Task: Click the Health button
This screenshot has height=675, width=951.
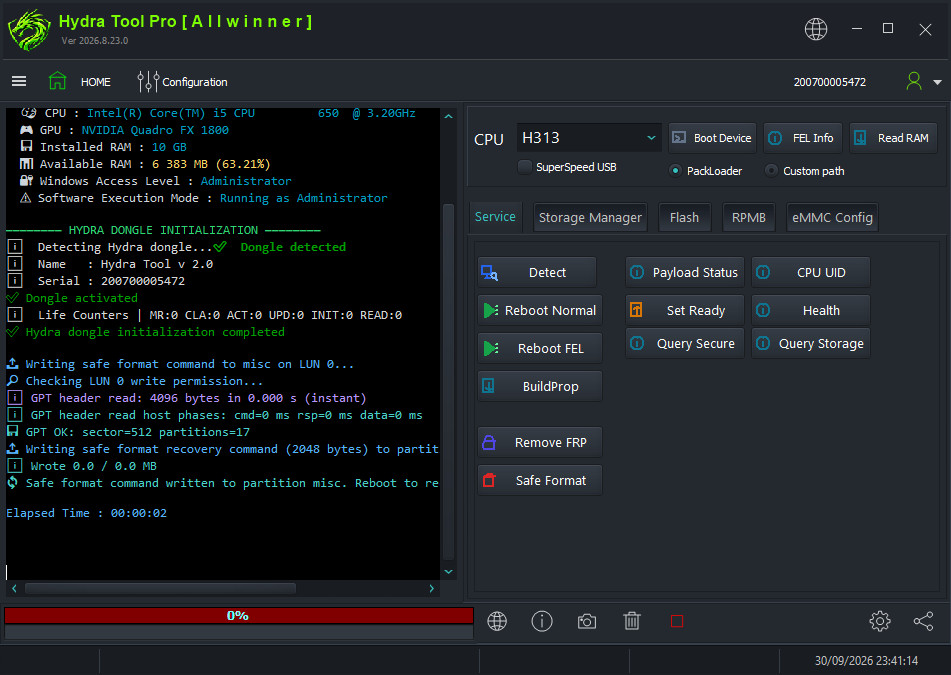Action: coord(811,311)
